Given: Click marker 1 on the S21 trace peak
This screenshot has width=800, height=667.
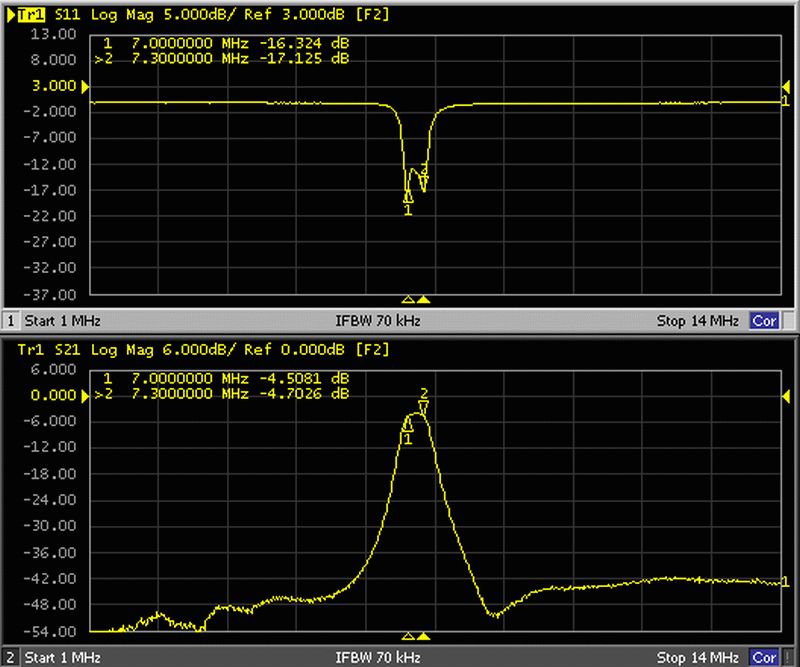Looking at the screenshot, I should pyautogui.click(x=408, y=427).
